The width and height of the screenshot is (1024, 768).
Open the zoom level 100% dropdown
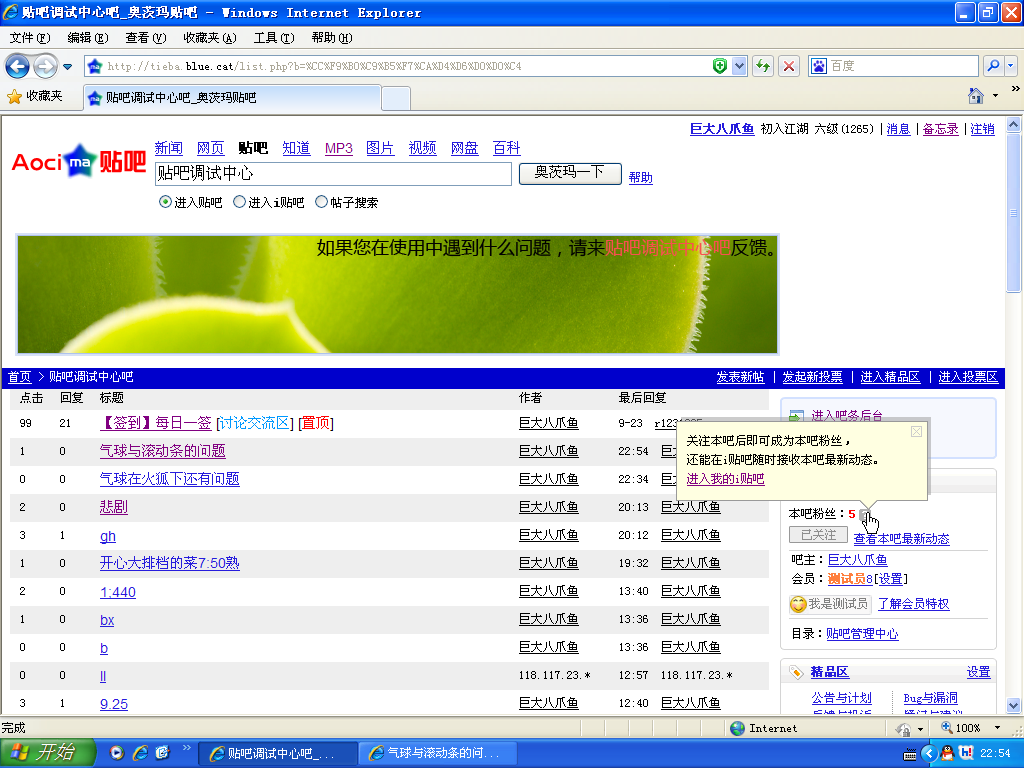(x=997, y=728)
